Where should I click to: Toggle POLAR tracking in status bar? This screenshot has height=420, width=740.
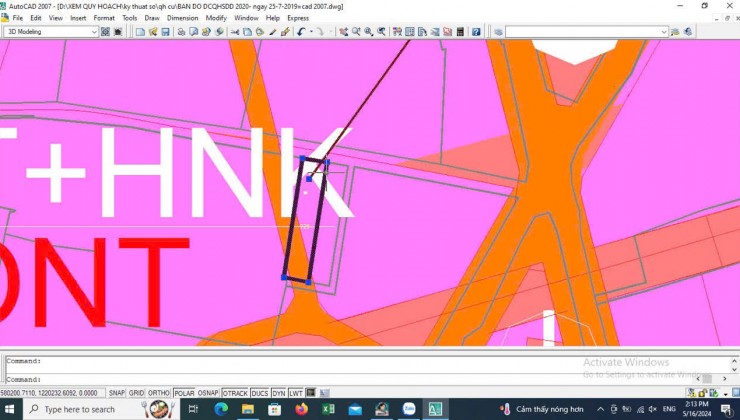[184, 393]
